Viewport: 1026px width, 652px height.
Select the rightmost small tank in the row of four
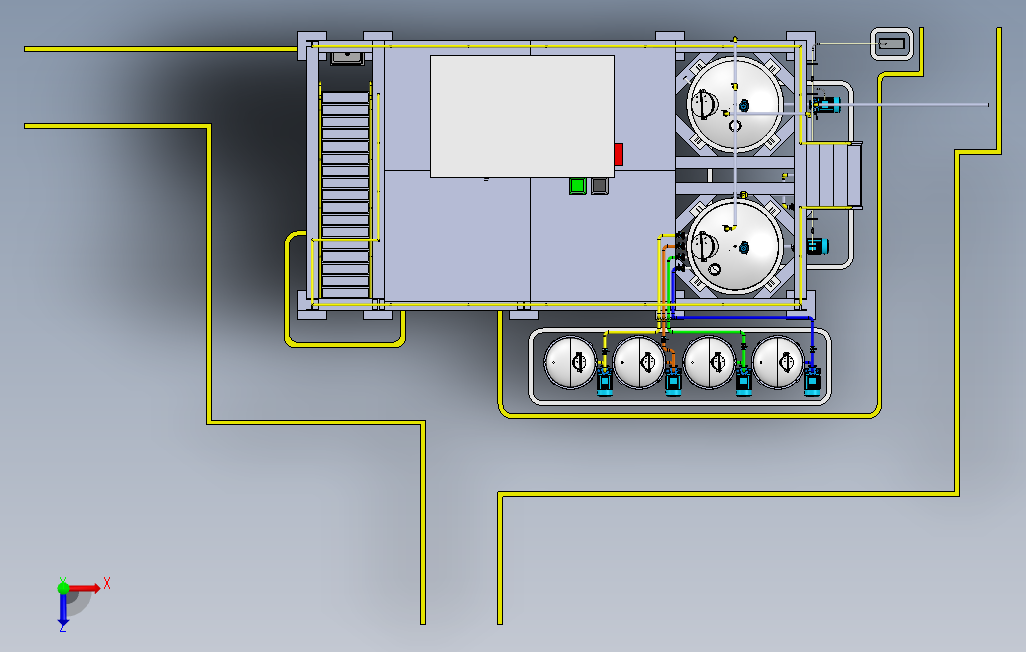pyautogui.click(x=778, y=362)
